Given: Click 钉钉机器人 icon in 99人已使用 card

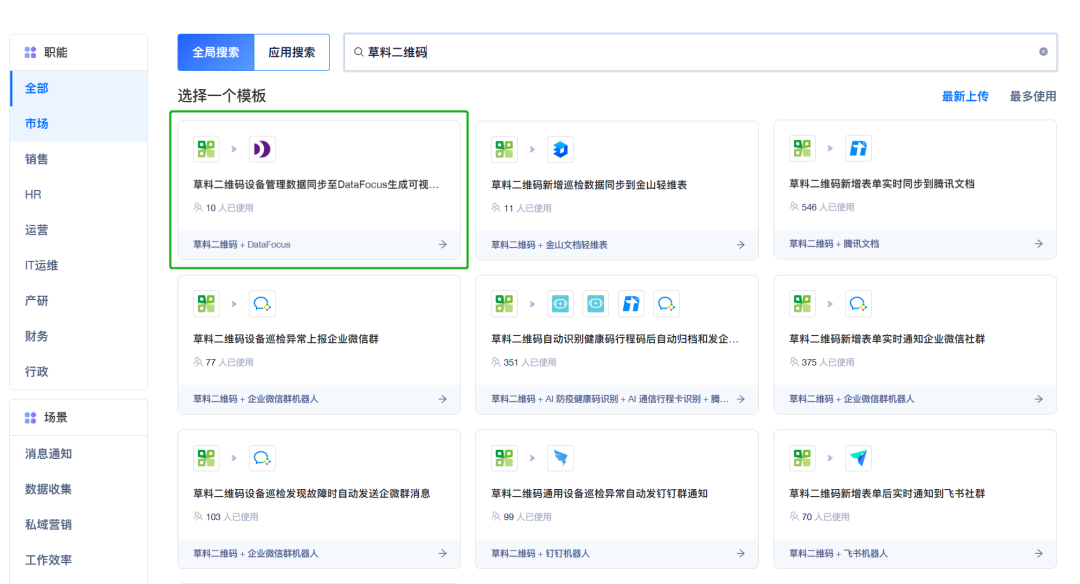Looking at the screenshot, I should 560,458.
